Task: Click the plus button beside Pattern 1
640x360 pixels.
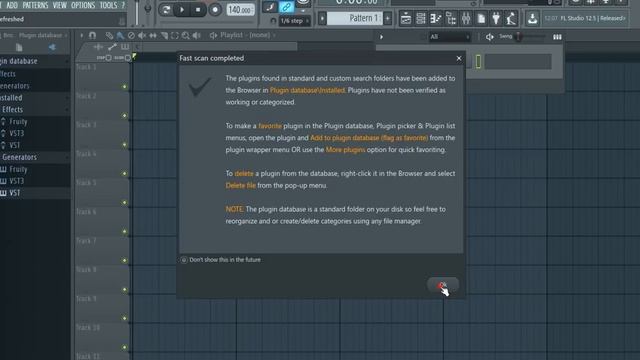Action: (x=387, y=18)
